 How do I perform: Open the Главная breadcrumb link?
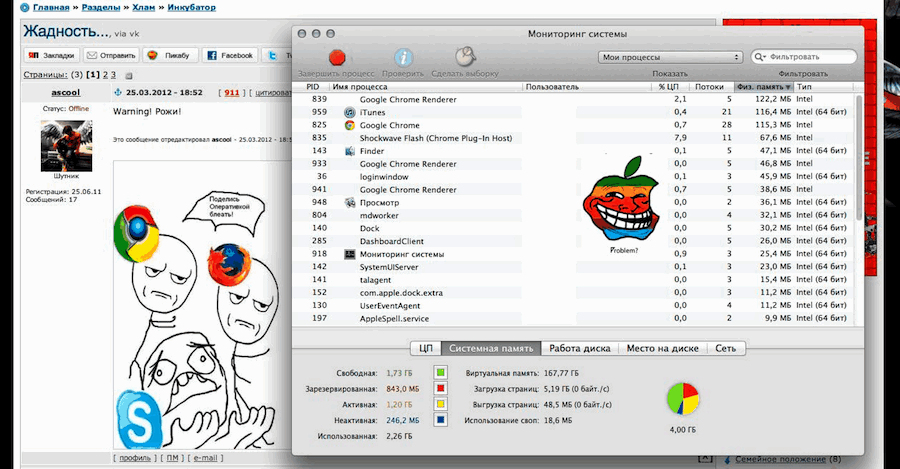pos(51,7)
